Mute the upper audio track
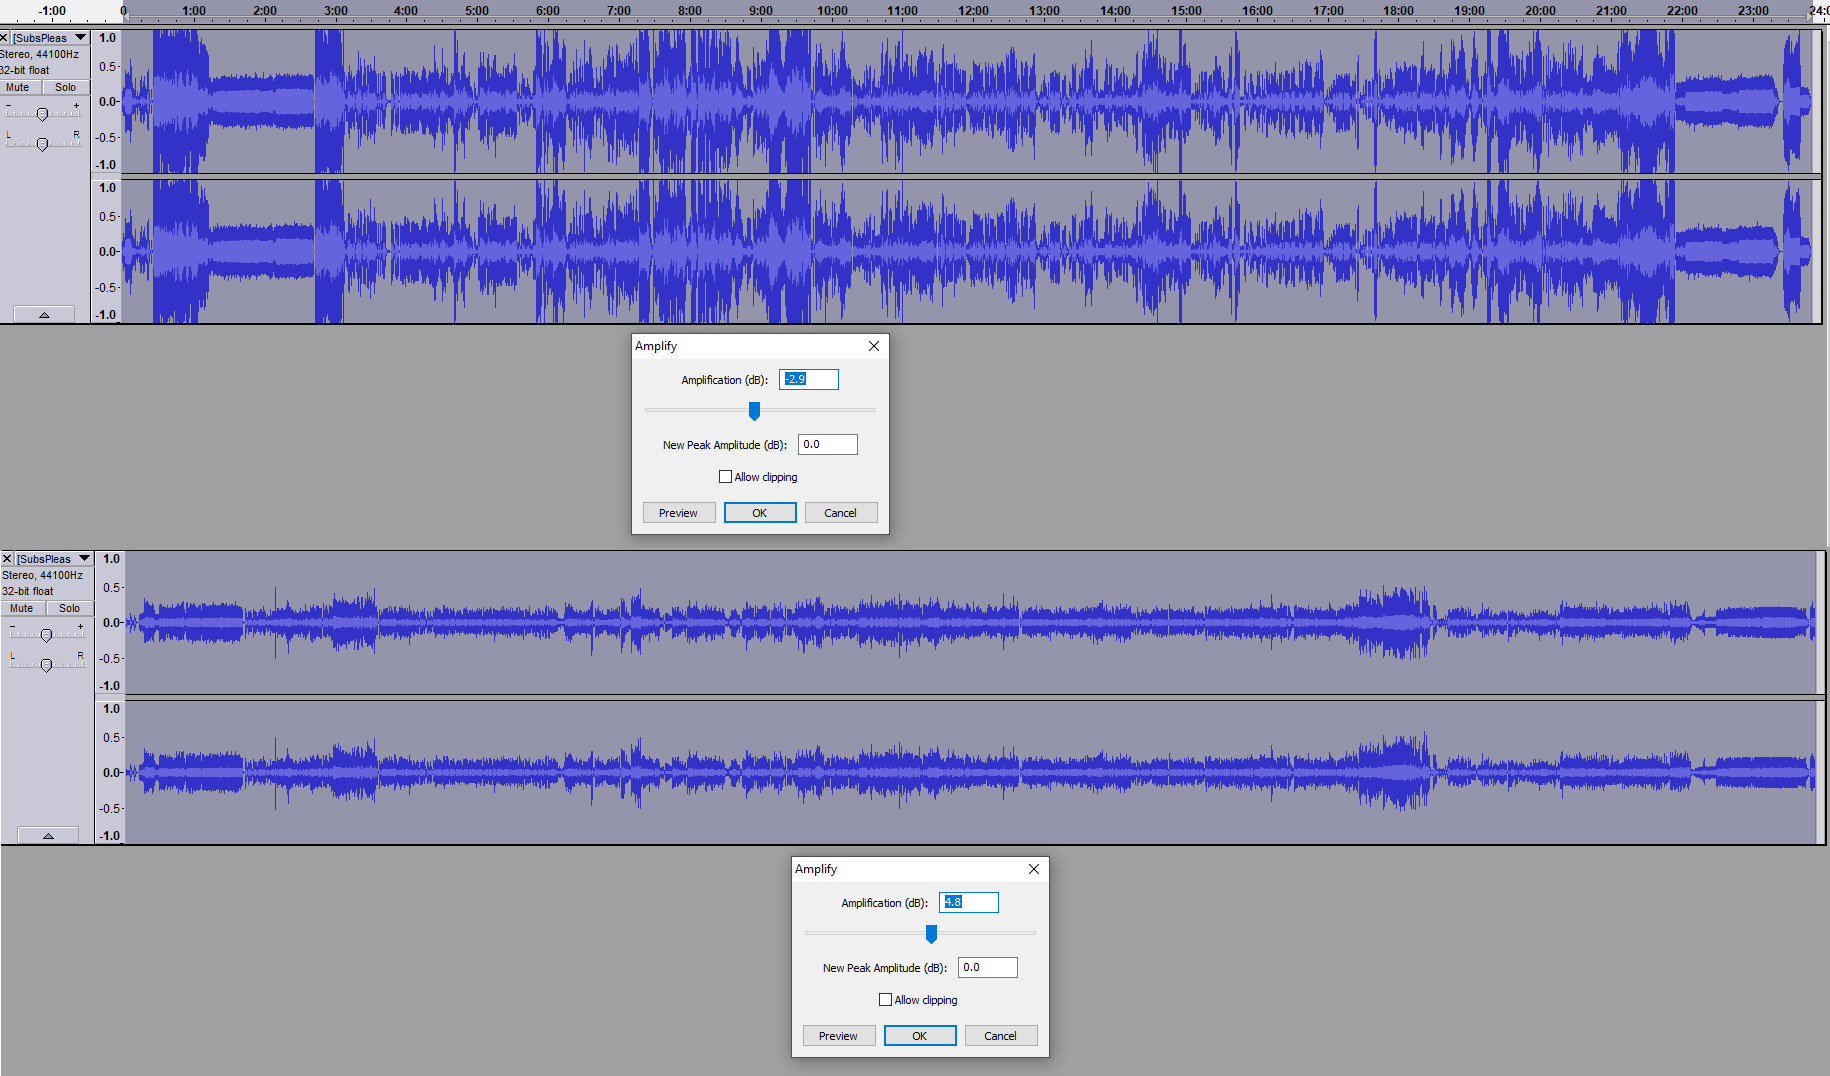 click(x=18, y=87)
